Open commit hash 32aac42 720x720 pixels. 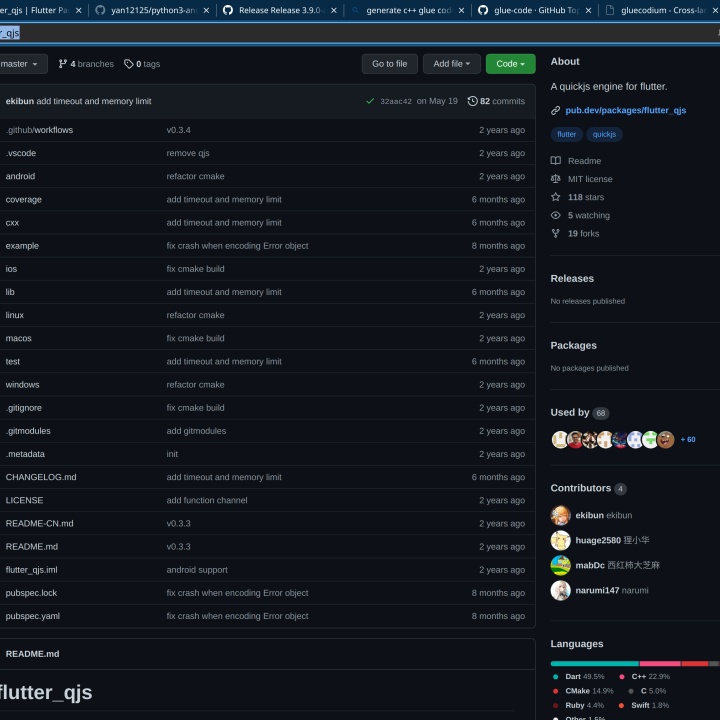point(396,101)
